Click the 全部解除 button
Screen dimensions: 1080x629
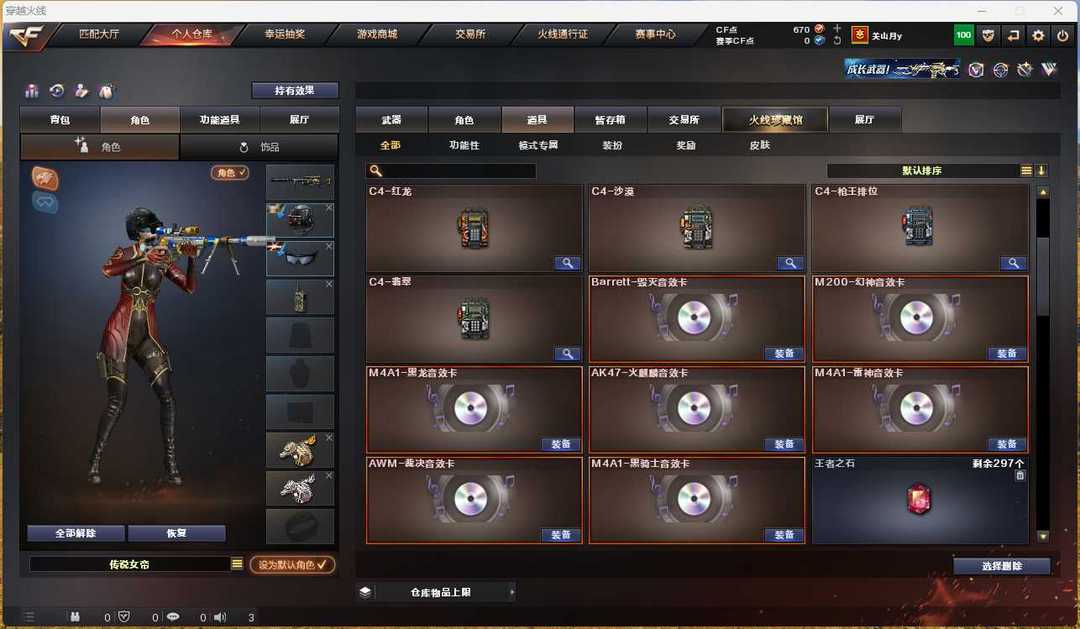coord(76,533)
